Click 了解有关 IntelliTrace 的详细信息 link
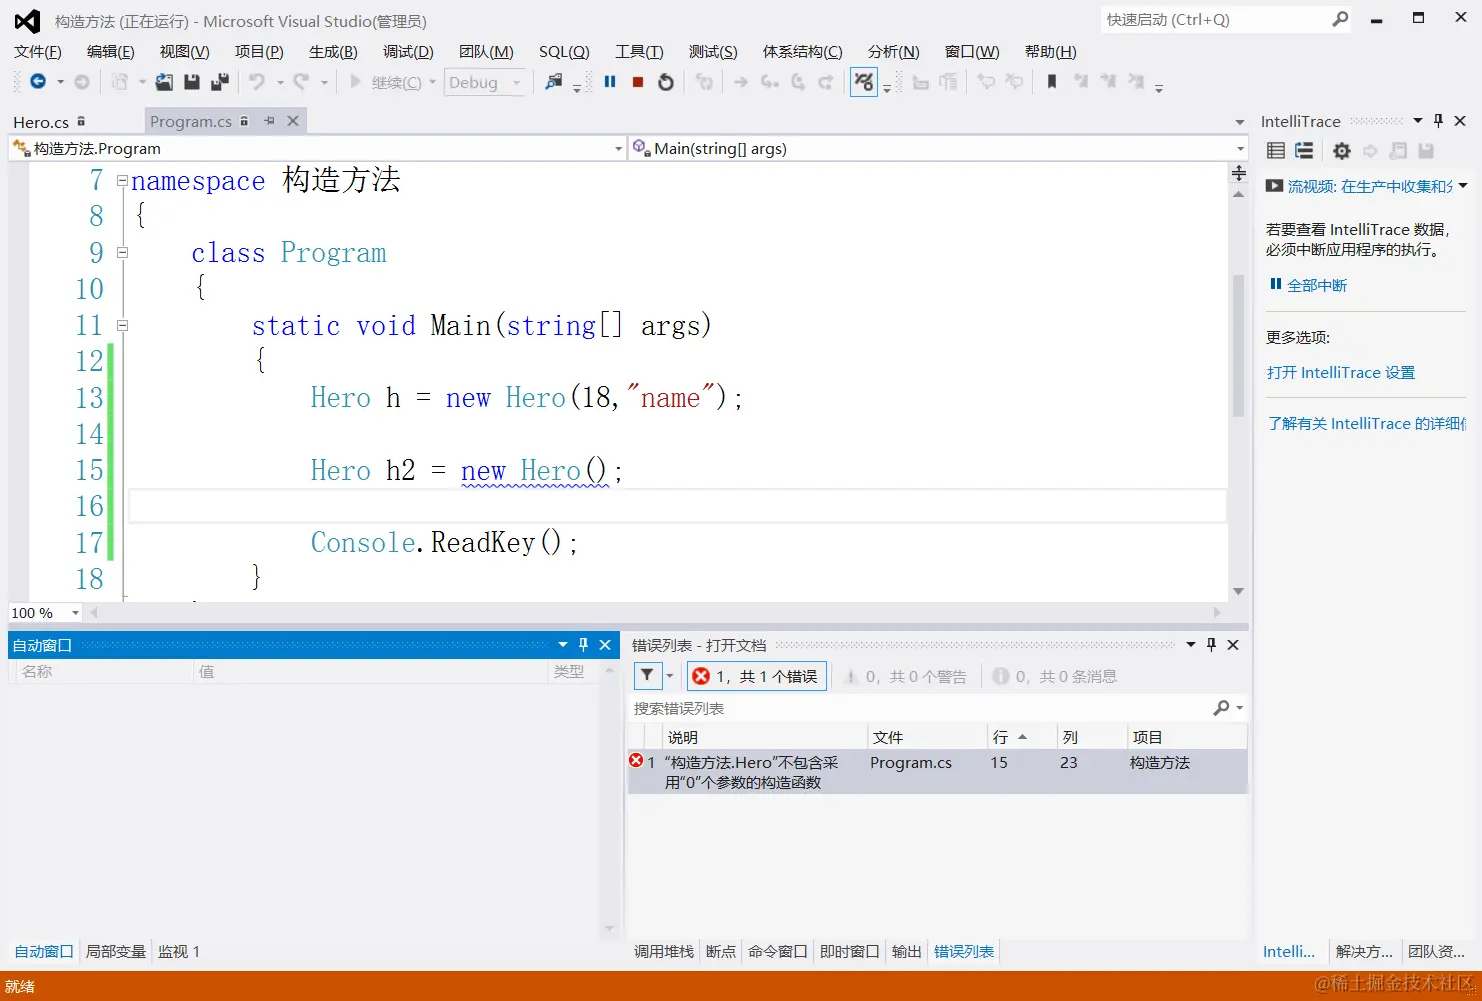Image resolution: width=1482 pixels, height=1001 pixels. (1367, 423)
